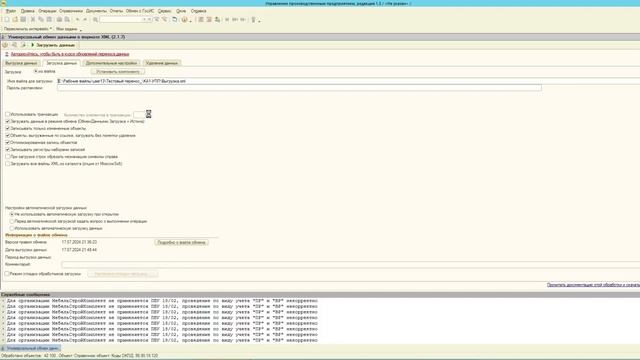640x360 pixels.
Task: Open the Help icon dropdown arrow in toolbar
Action: point(190,21)
